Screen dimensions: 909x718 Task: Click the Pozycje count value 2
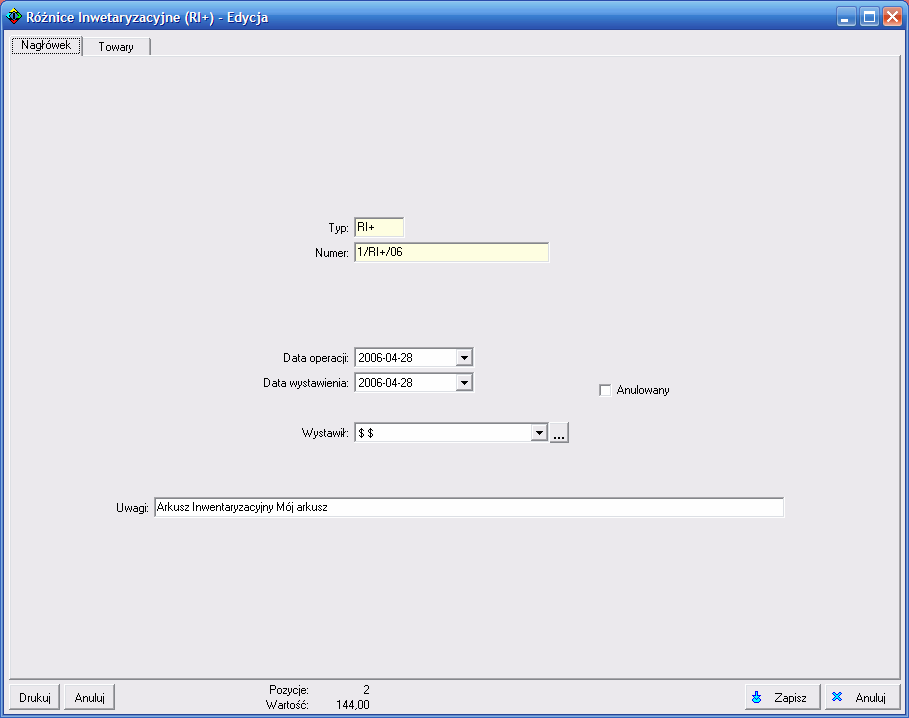pos(366,690)
